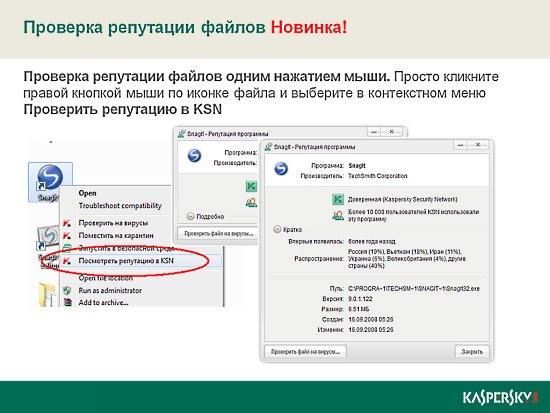
Task: Choose Run as administrator menu entry
Action: click(x=110, y=291)
